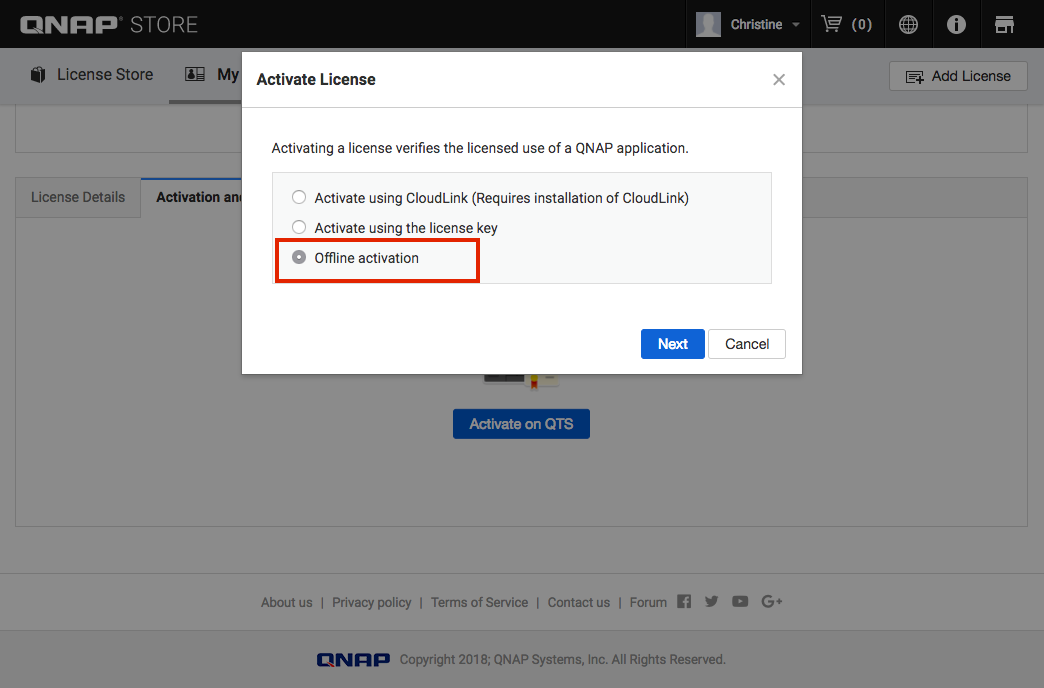Visit the Forum footer link
The height and width of the screenshot is (688, 1044).
[x=648, y=602]
